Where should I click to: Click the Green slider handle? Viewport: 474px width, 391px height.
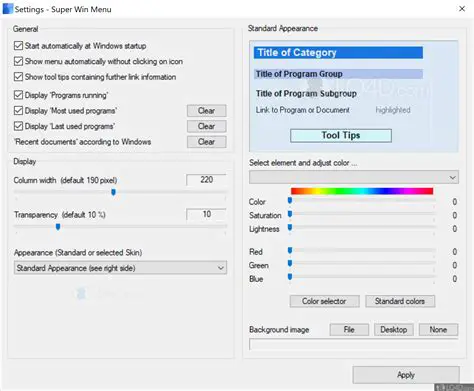[290, 264]
